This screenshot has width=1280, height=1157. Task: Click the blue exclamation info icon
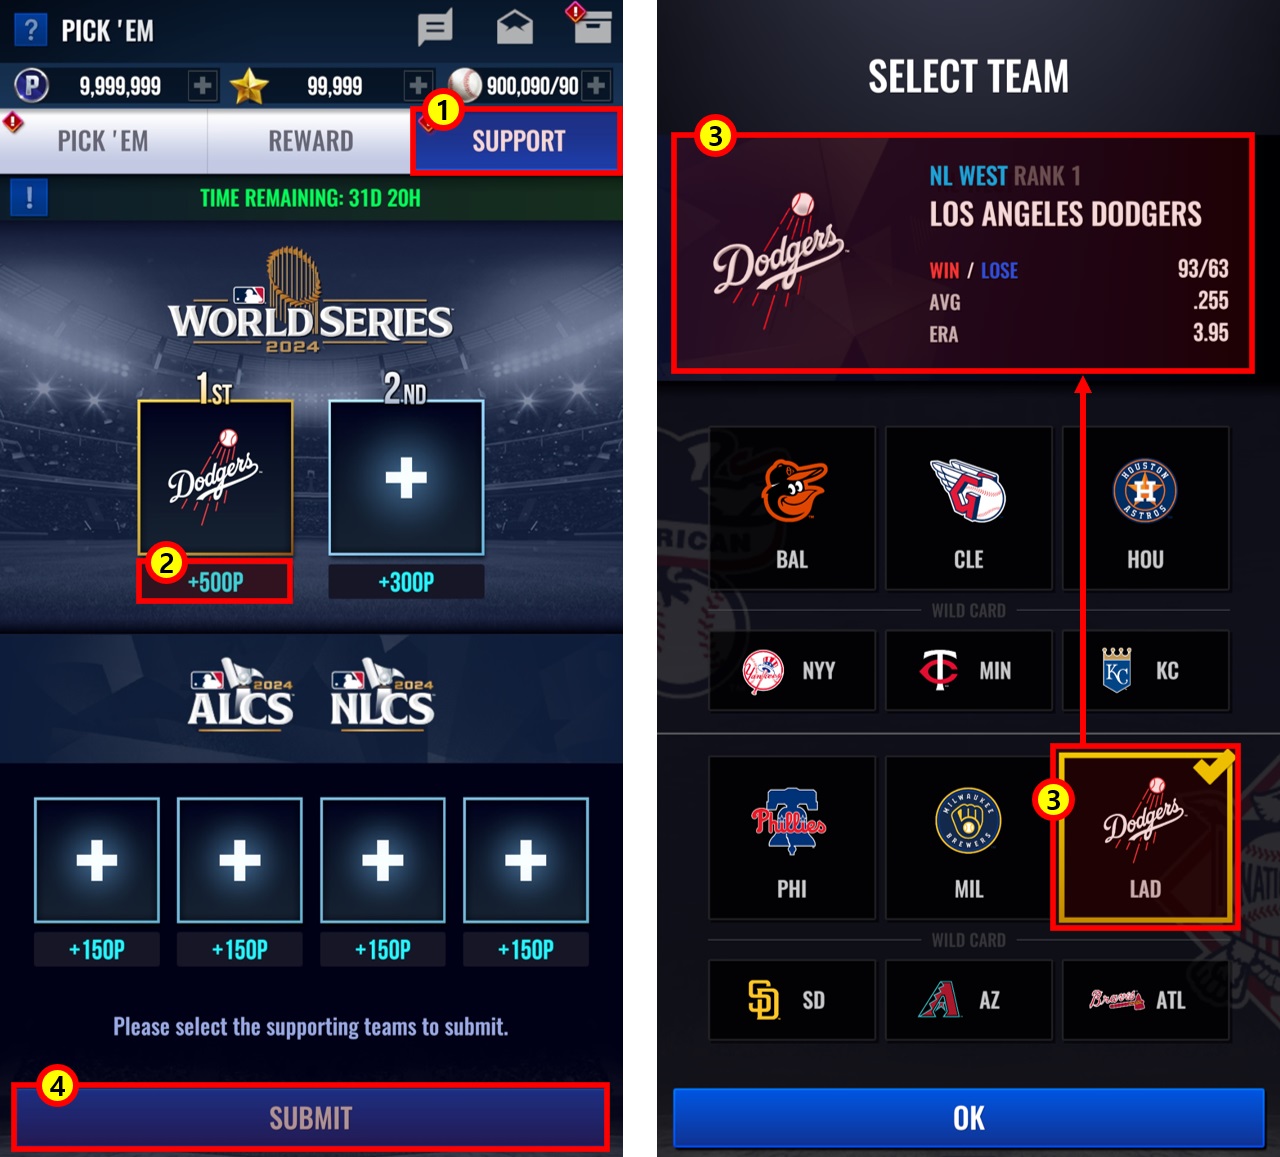(29, 198)
